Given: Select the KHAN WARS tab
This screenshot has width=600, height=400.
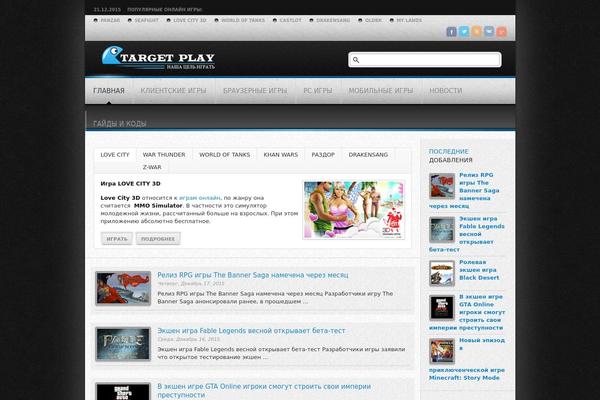Looking at the screenshot, I should (280, 155).
